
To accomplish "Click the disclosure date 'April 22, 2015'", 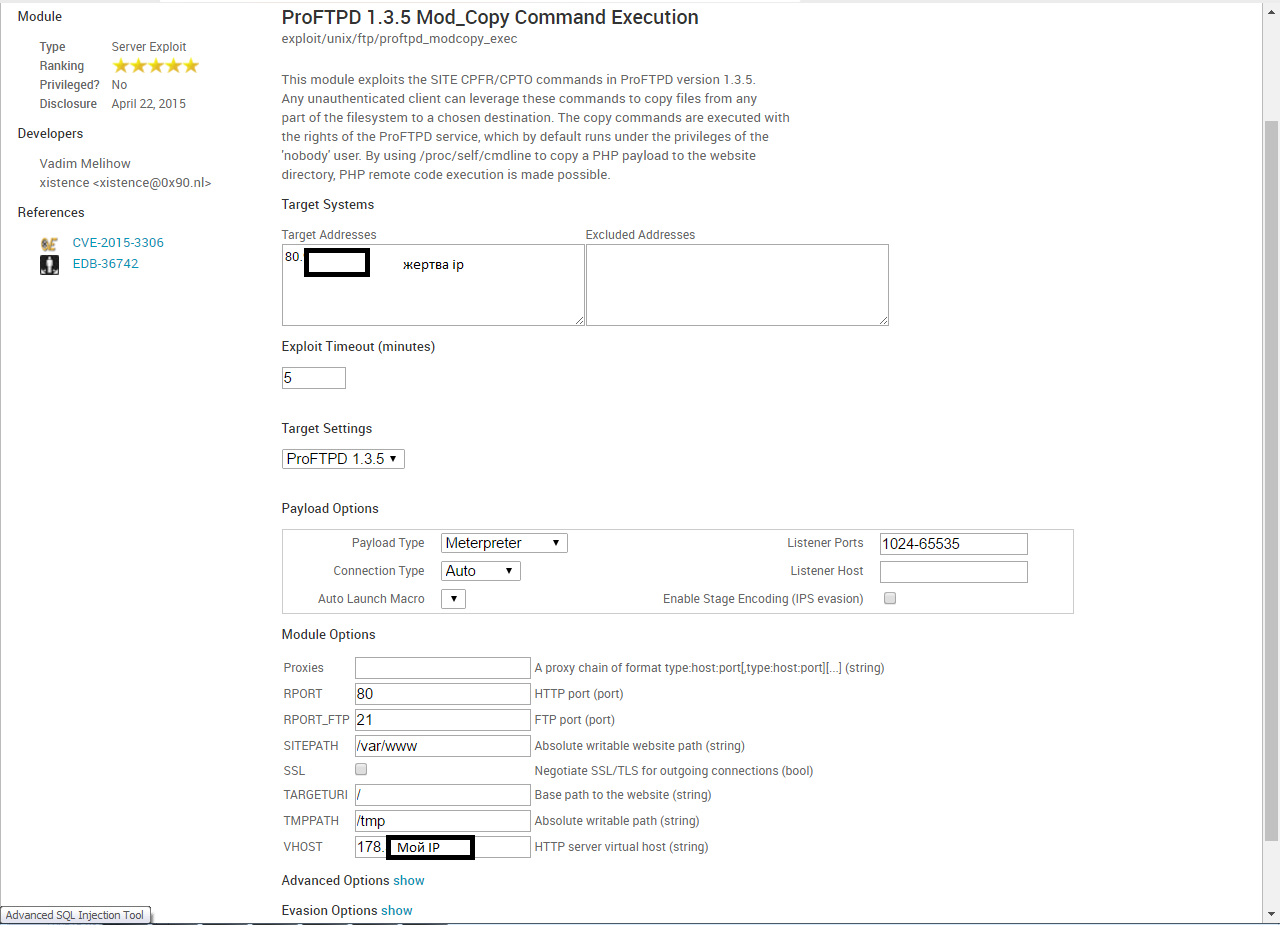I will [x=149, y=104].
